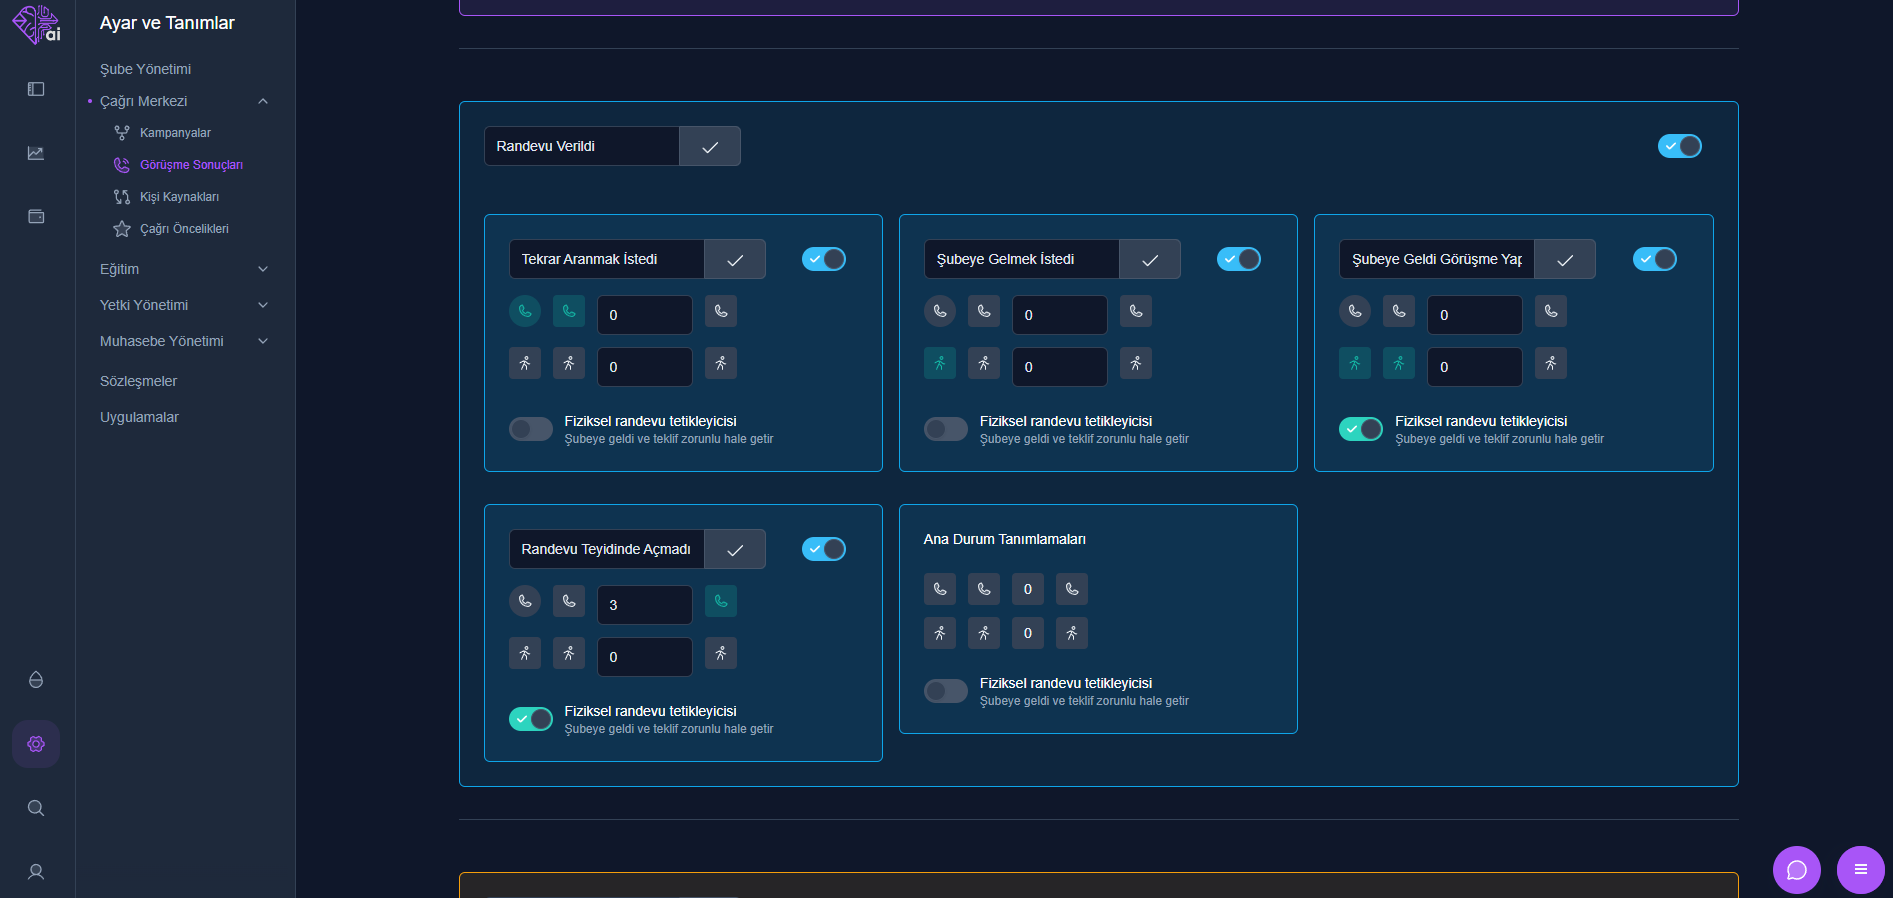Click second green phone icon in Tekrar Aranmak İstedi

point(569,311)
